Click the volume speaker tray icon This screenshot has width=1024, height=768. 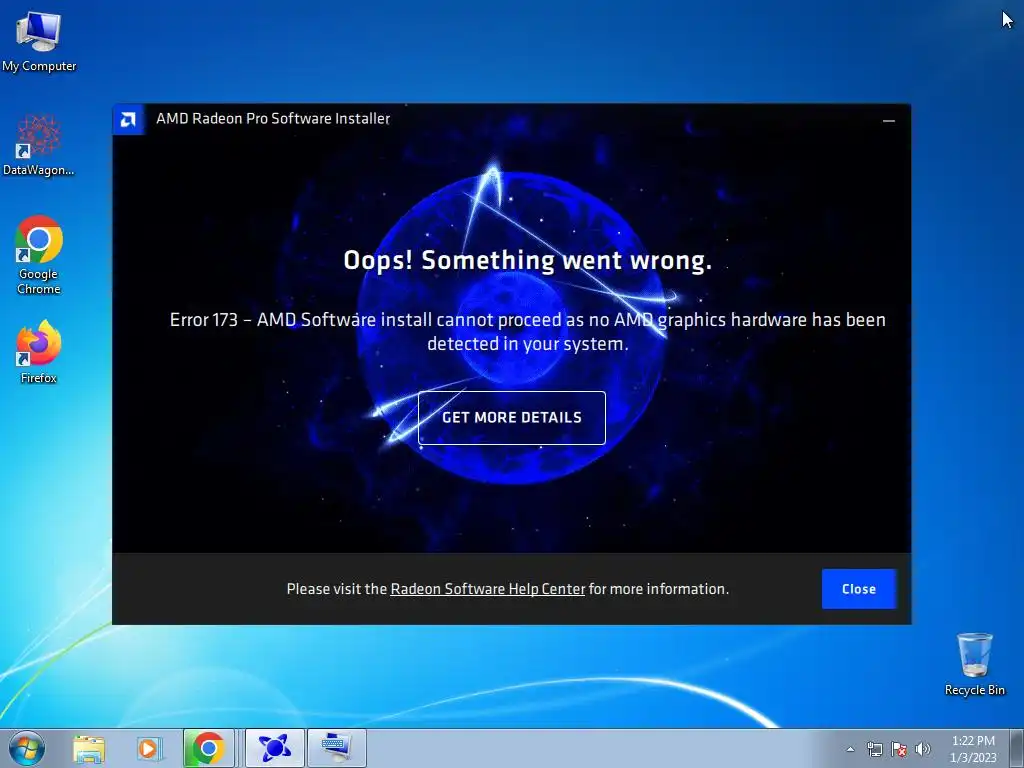(x=923, y=749)
